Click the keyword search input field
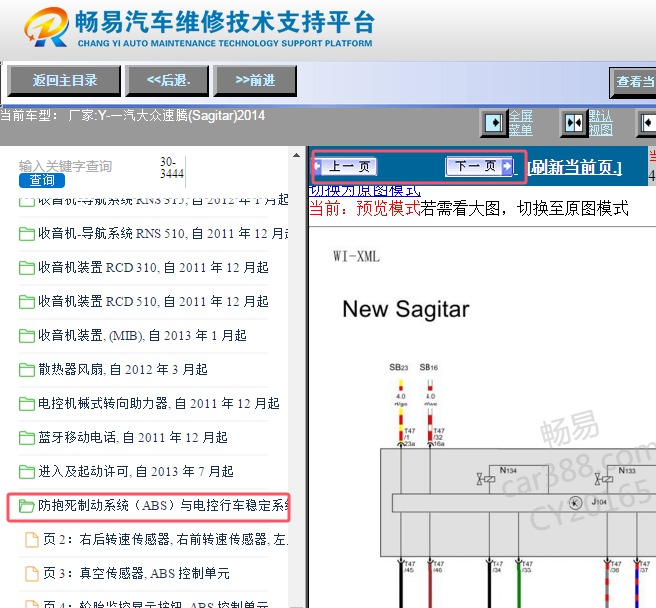 (x=84, y=166)
